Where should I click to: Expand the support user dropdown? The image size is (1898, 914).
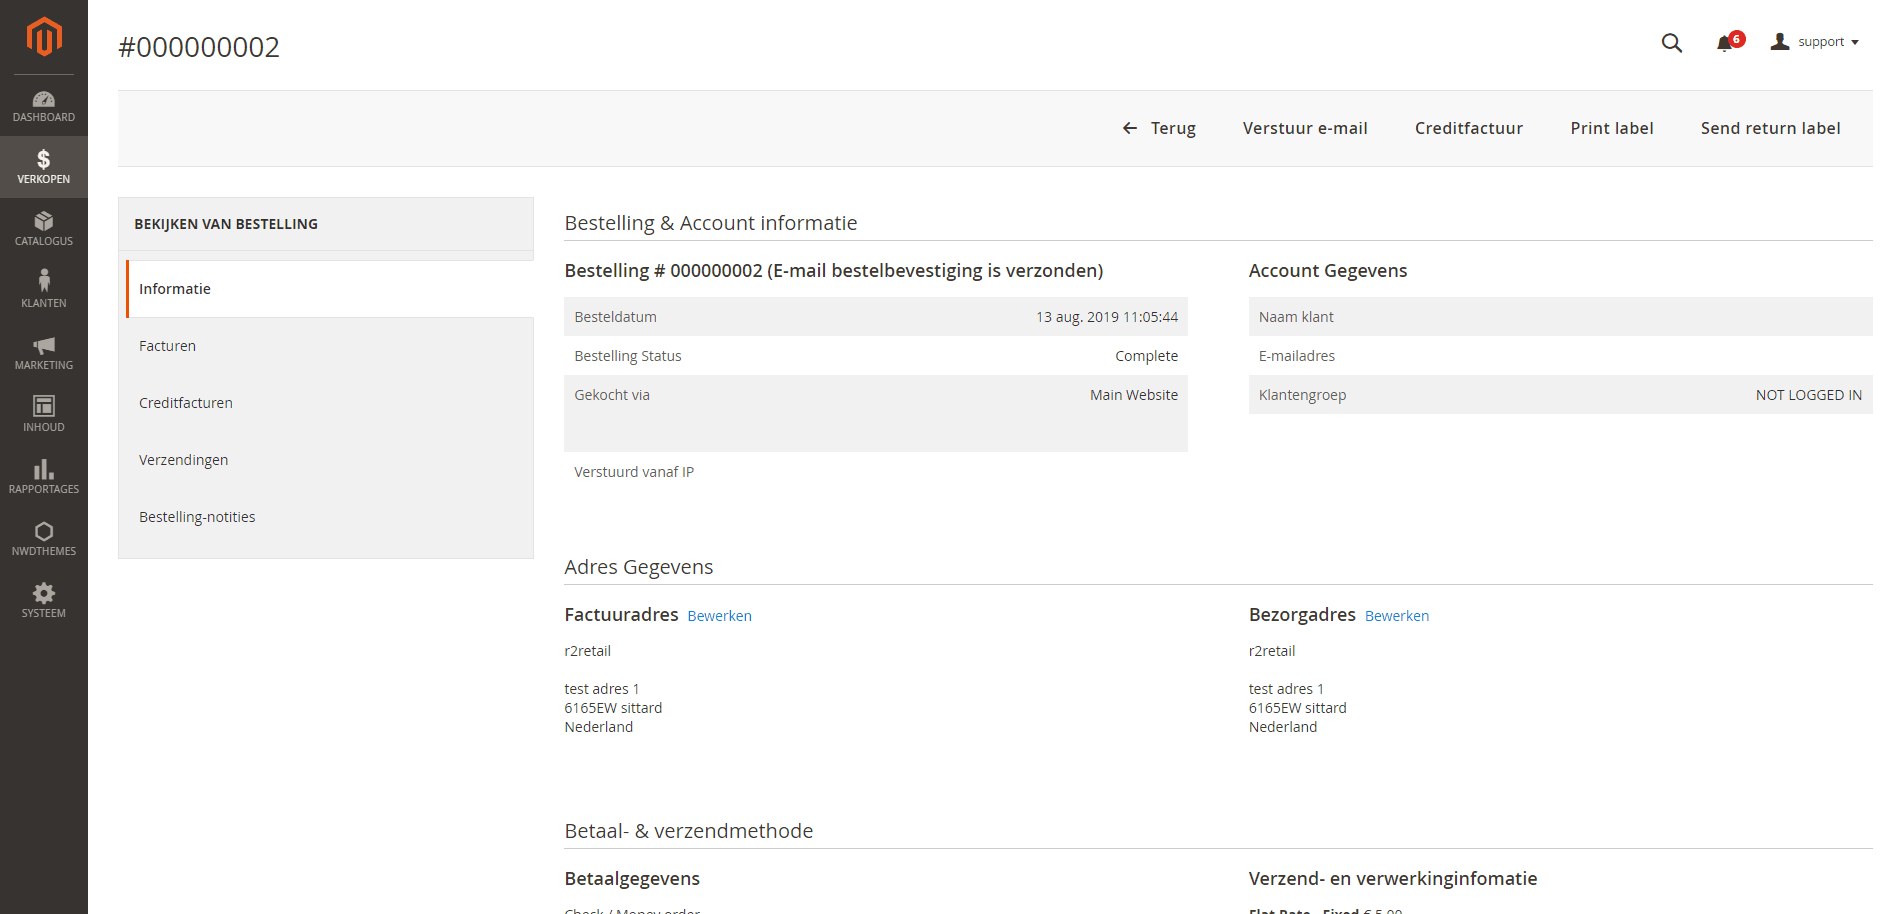[1815, 42]
